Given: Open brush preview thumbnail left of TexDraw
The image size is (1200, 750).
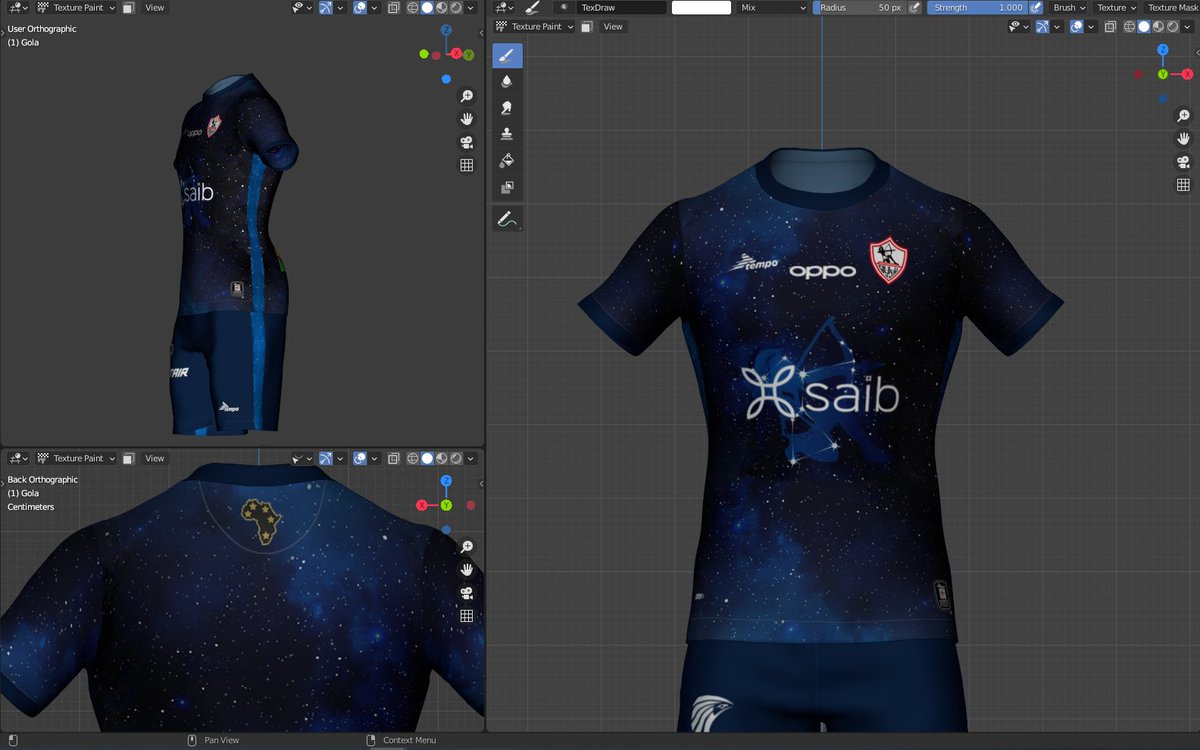Looking at the screenshot, I should pyautogui.click(x=565, y=7).
